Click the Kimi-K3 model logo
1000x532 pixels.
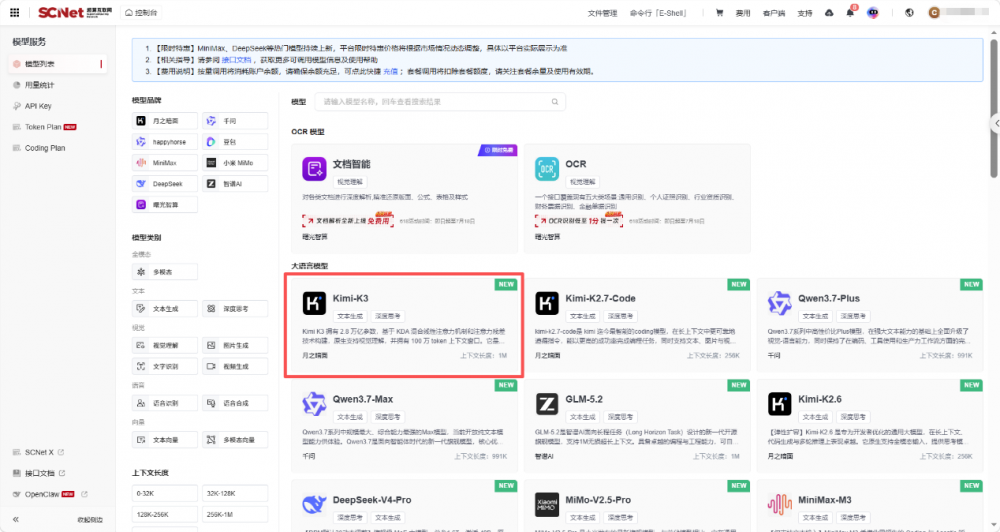click(x=314, y=303)
